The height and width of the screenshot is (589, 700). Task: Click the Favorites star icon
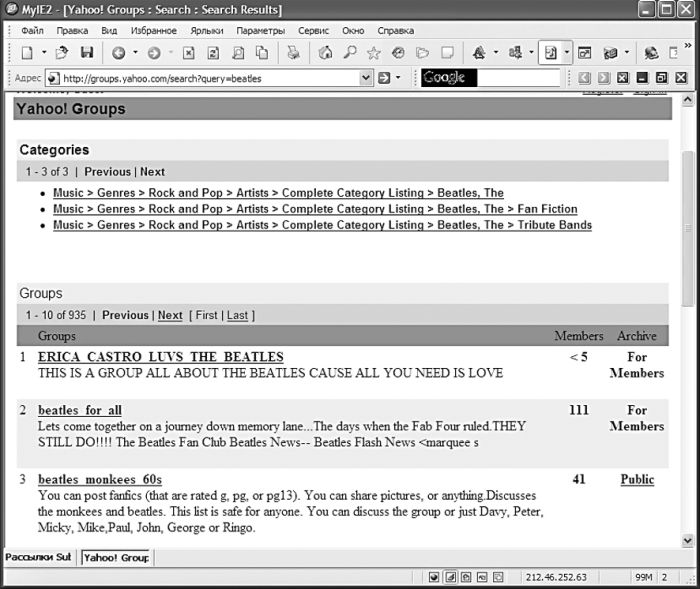[x=373, y=53]
